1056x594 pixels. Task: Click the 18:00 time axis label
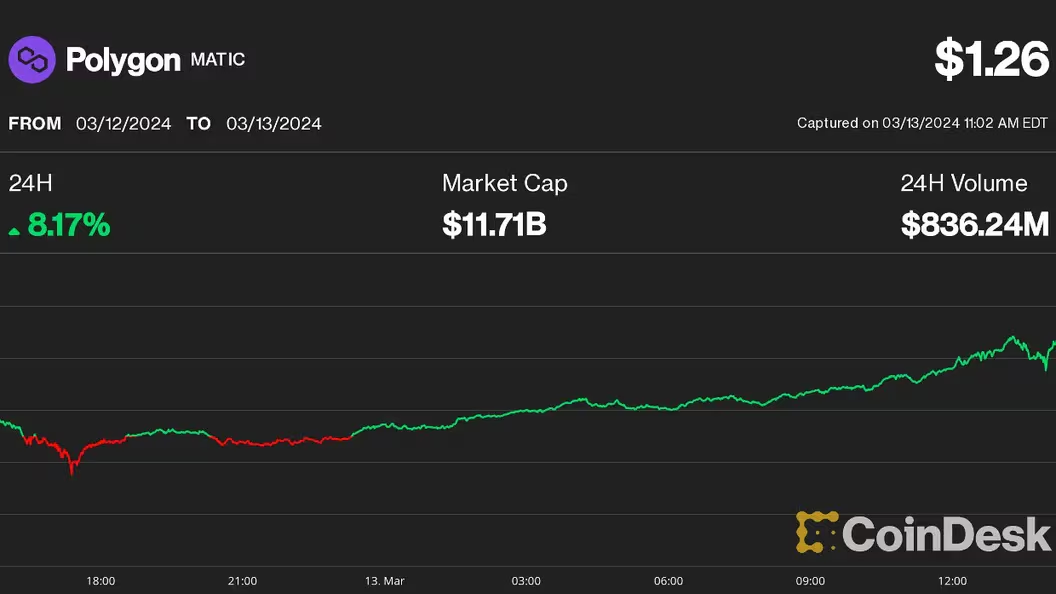click(x=101, y=581)
